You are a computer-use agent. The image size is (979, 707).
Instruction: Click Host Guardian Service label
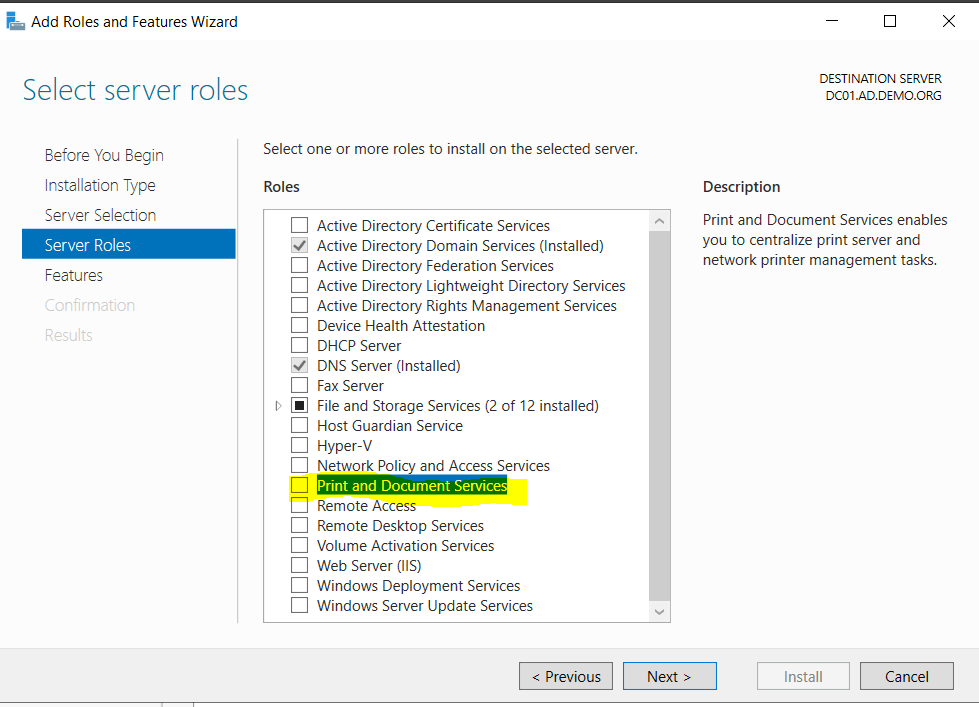(390, 425)
